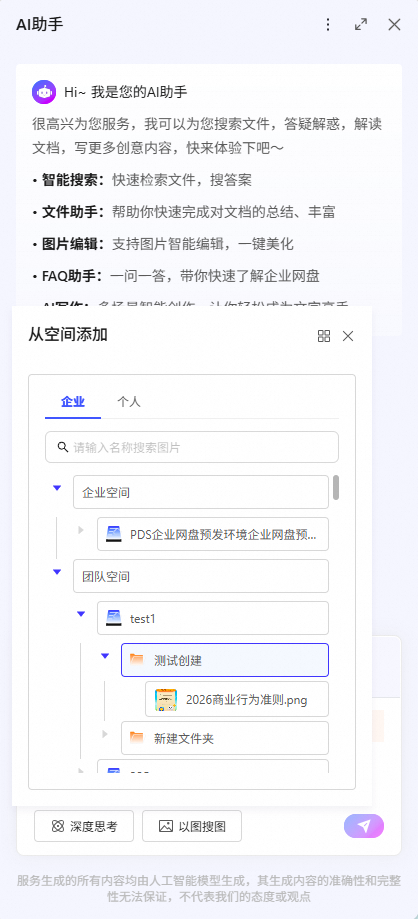Expand the 新建文件夹 folder
The width and height of the screenshot is (418, 919).
pyautogui.click(x=105, y=734)
